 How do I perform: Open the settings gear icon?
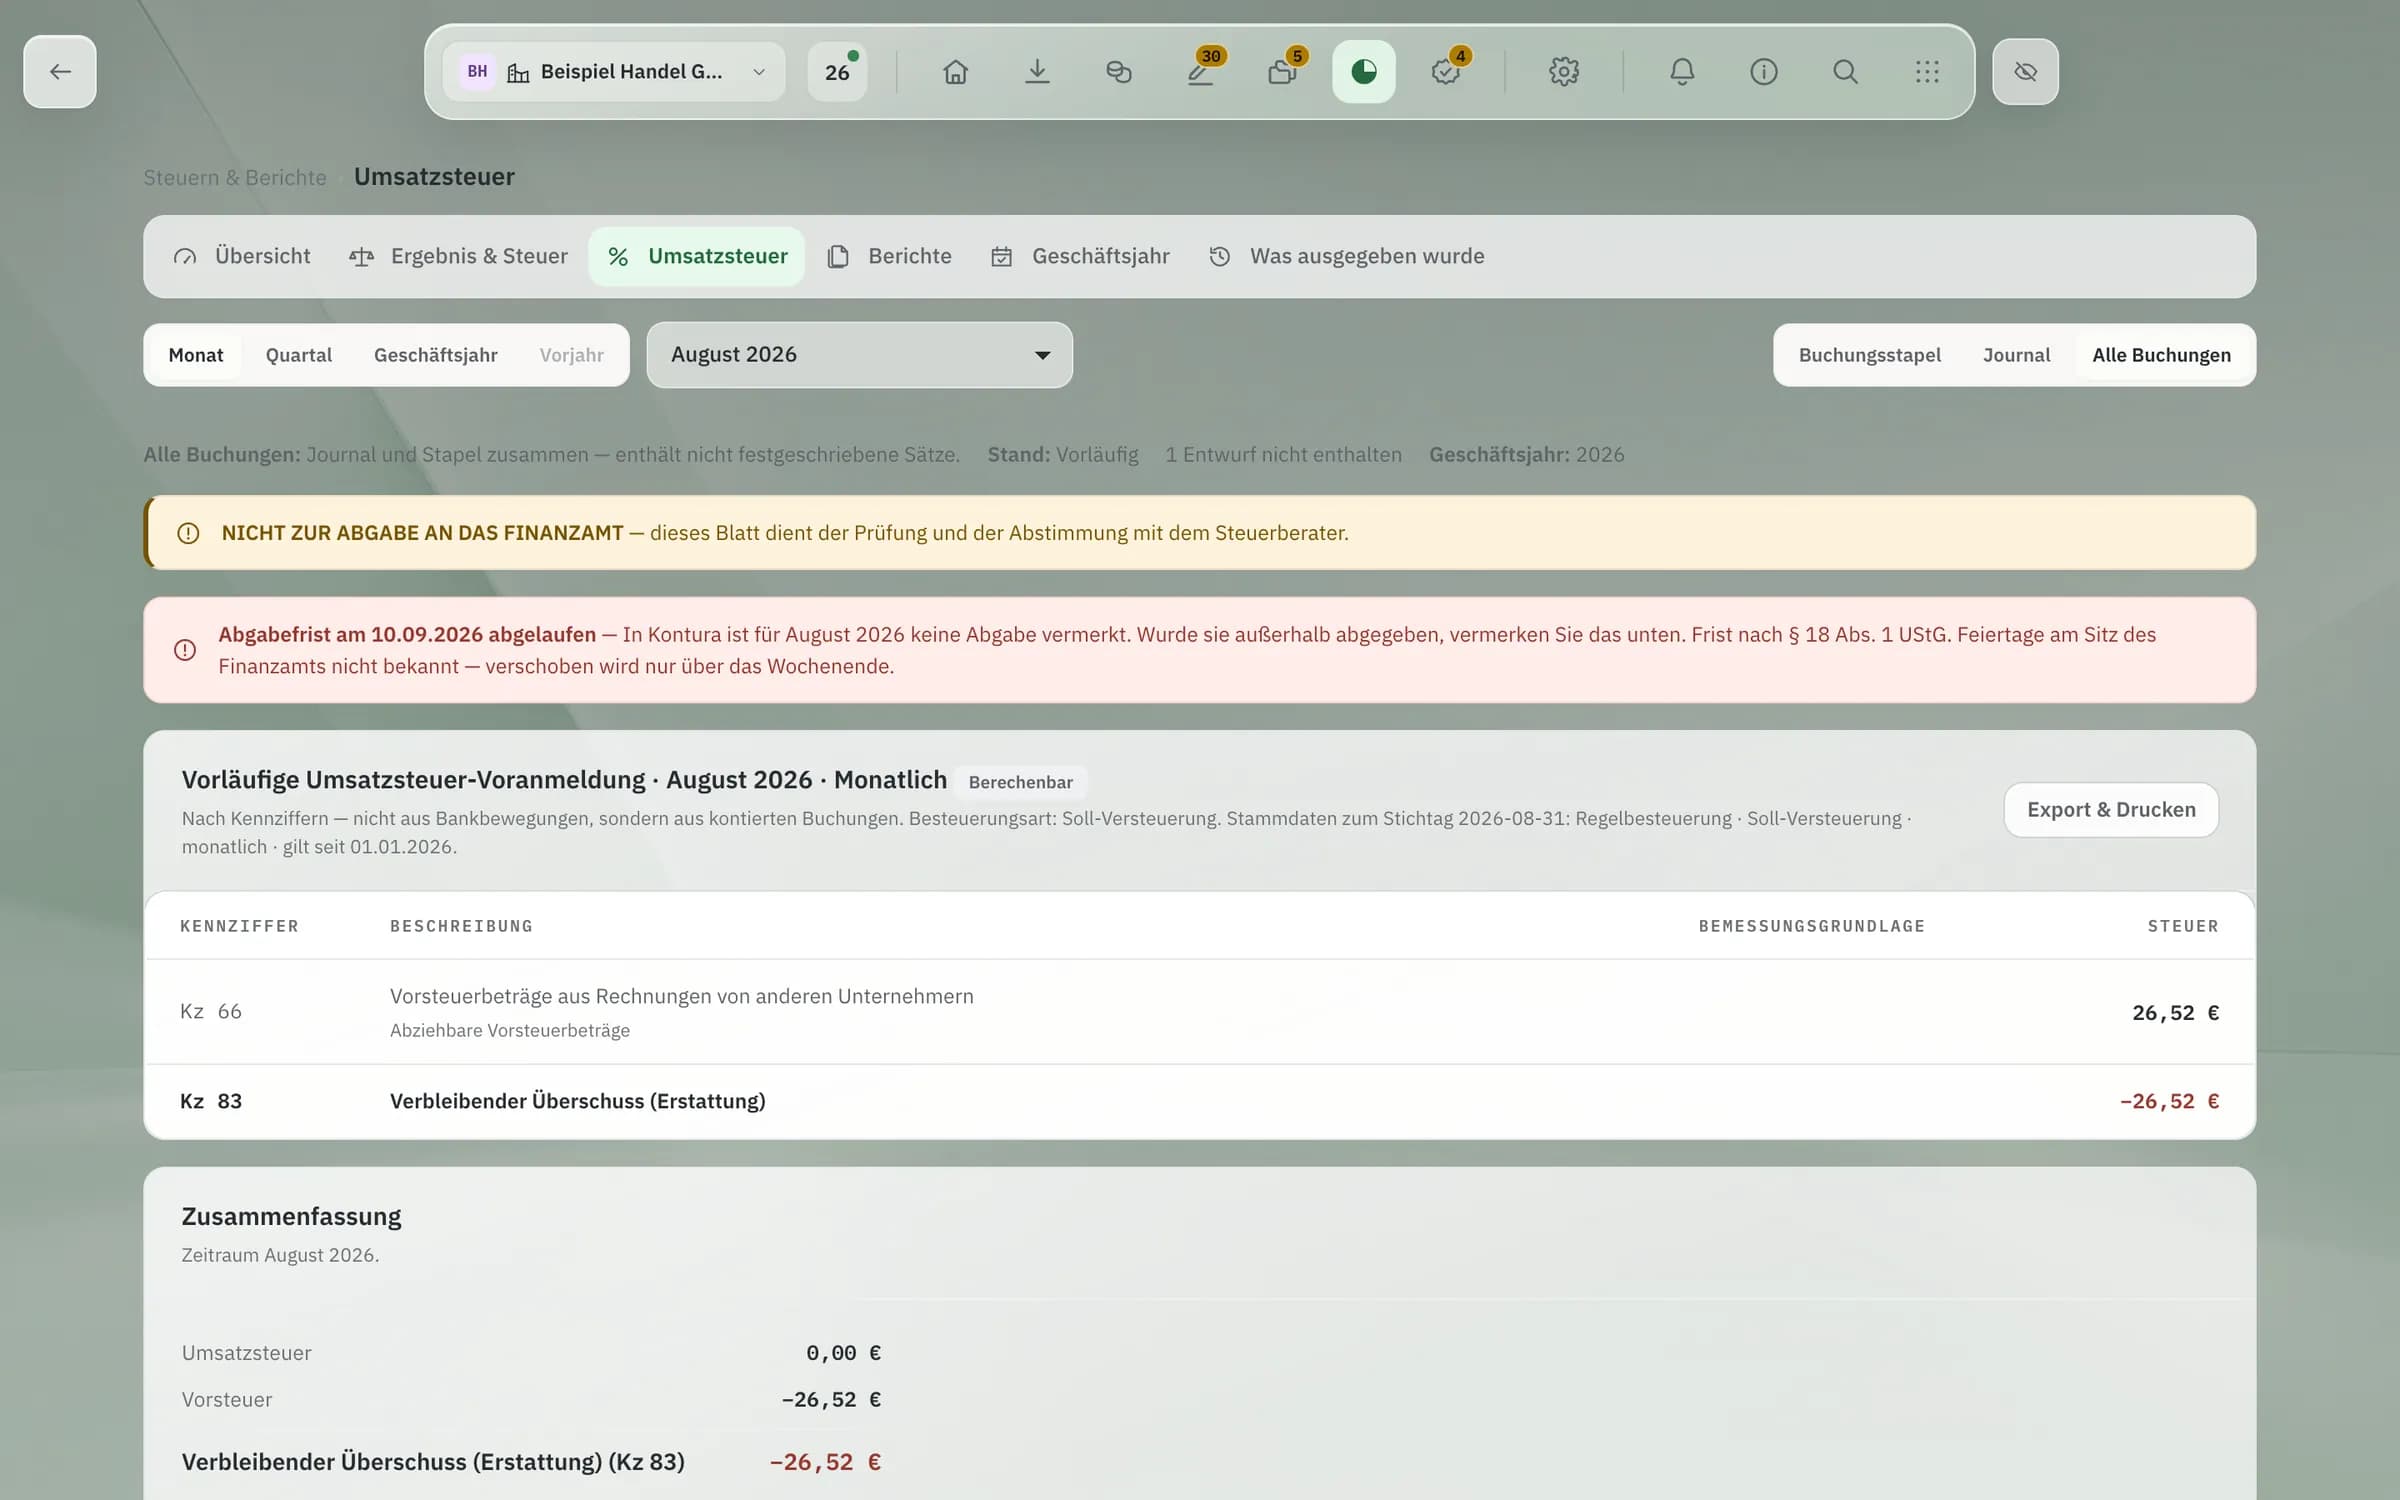1564,72
